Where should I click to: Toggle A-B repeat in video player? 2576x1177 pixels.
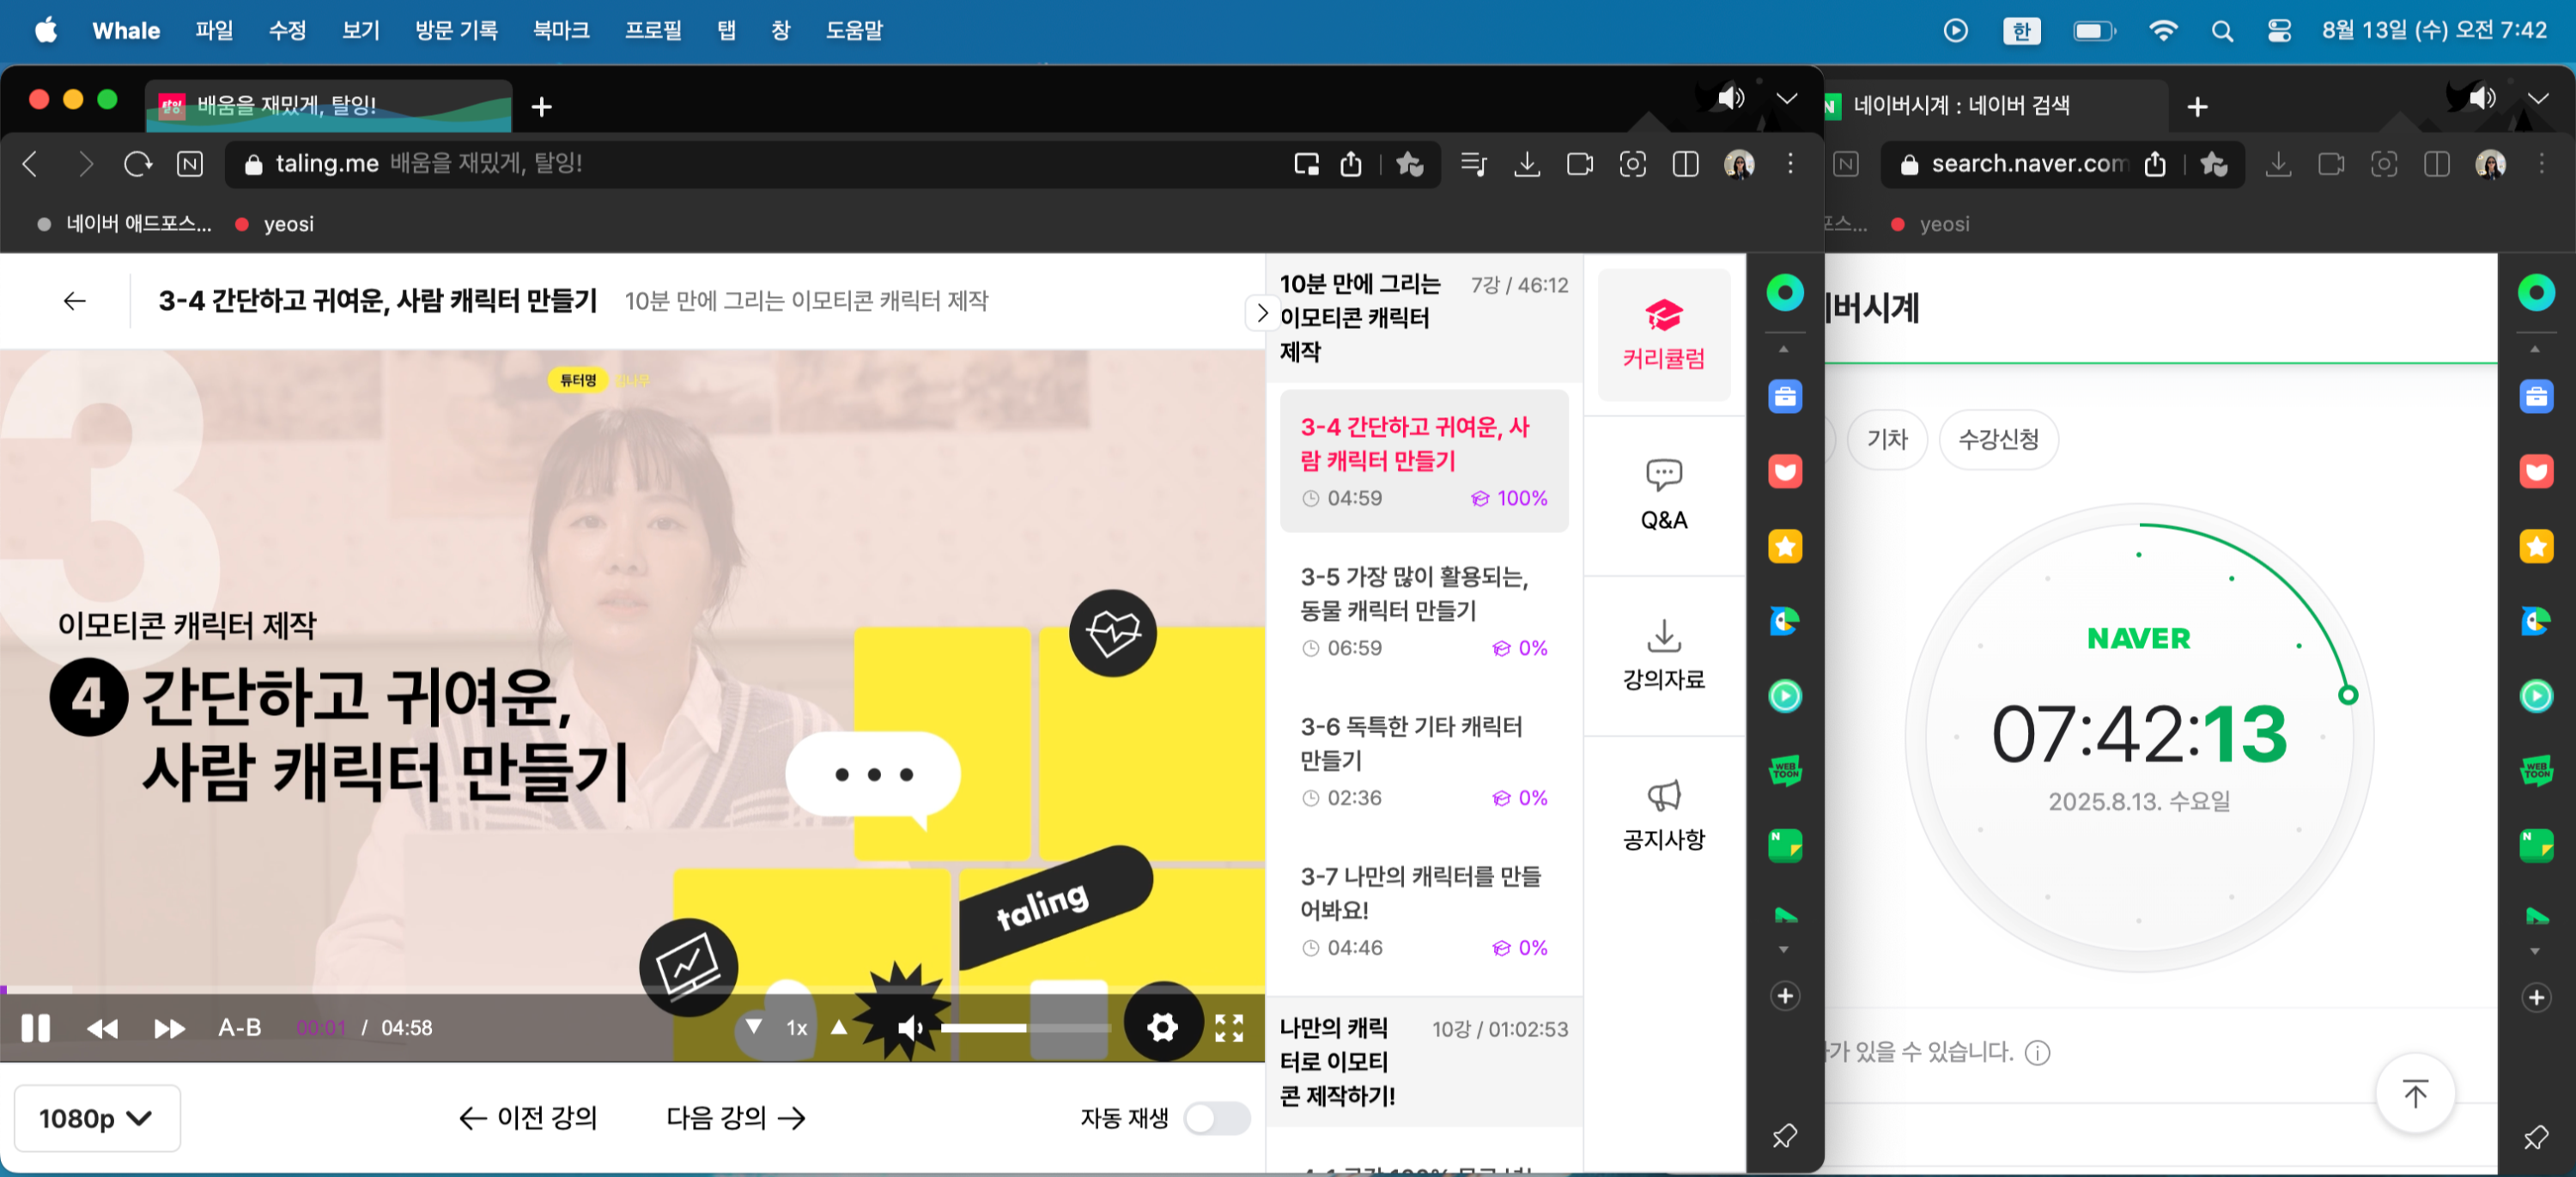tap(240, 1028)
